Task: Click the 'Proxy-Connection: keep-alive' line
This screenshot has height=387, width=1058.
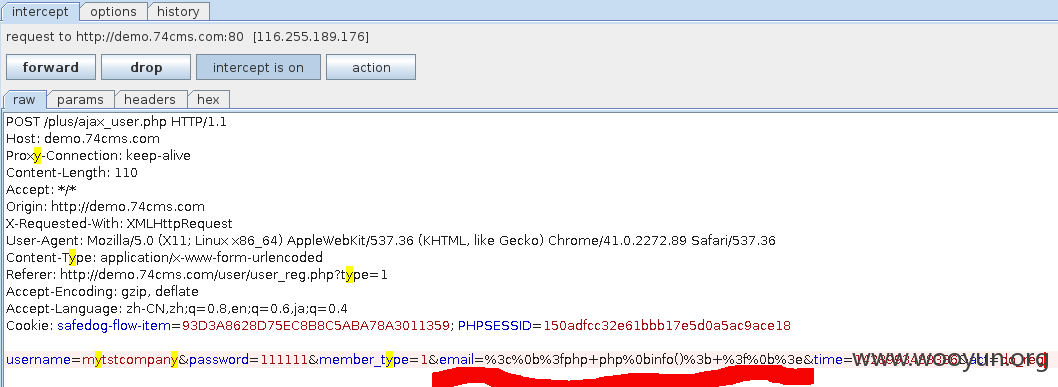Action: point(99,156)
